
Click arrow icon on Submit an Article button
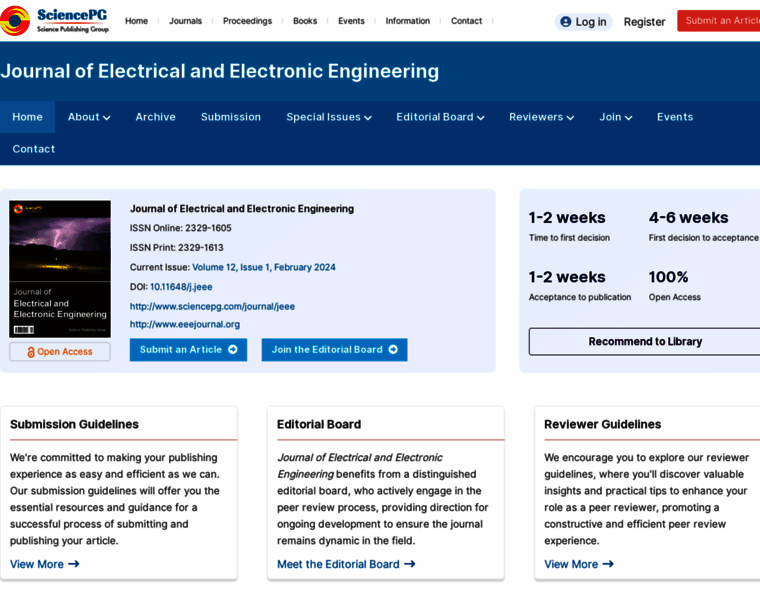(233, 350)
